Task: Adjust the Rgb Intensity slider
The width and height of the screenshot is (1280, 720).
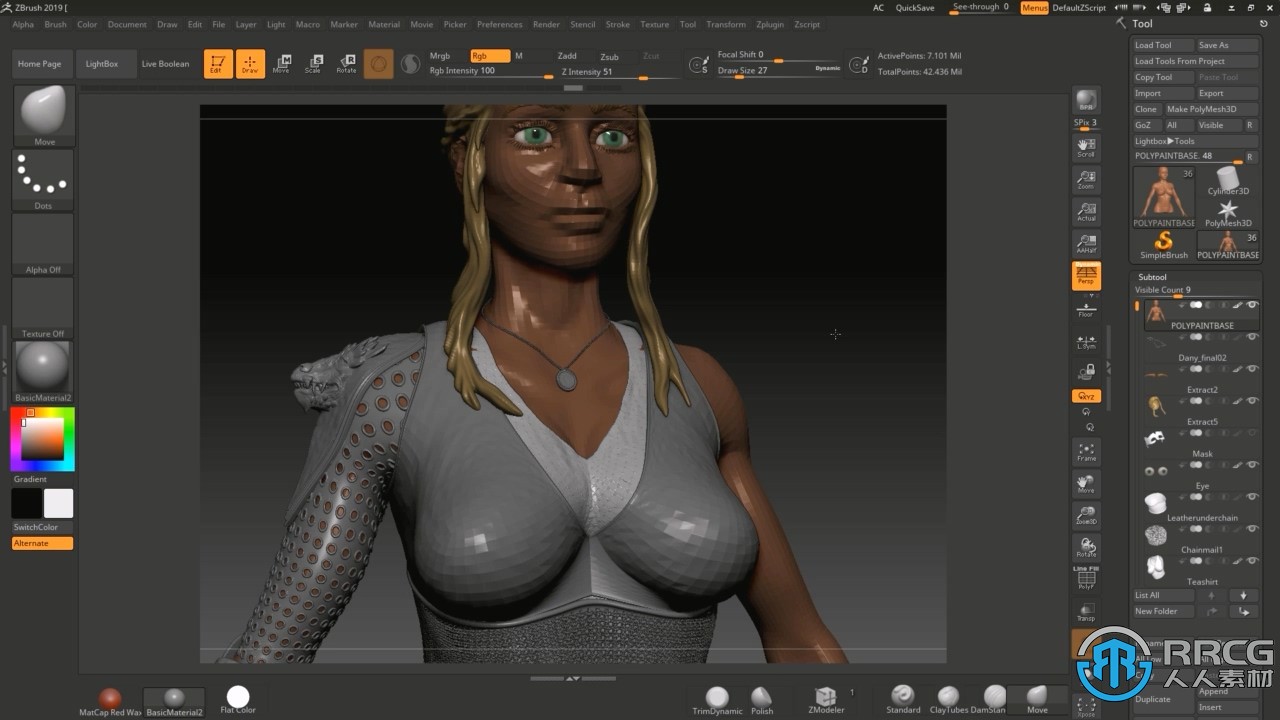Action: click(x=491, y=72)
